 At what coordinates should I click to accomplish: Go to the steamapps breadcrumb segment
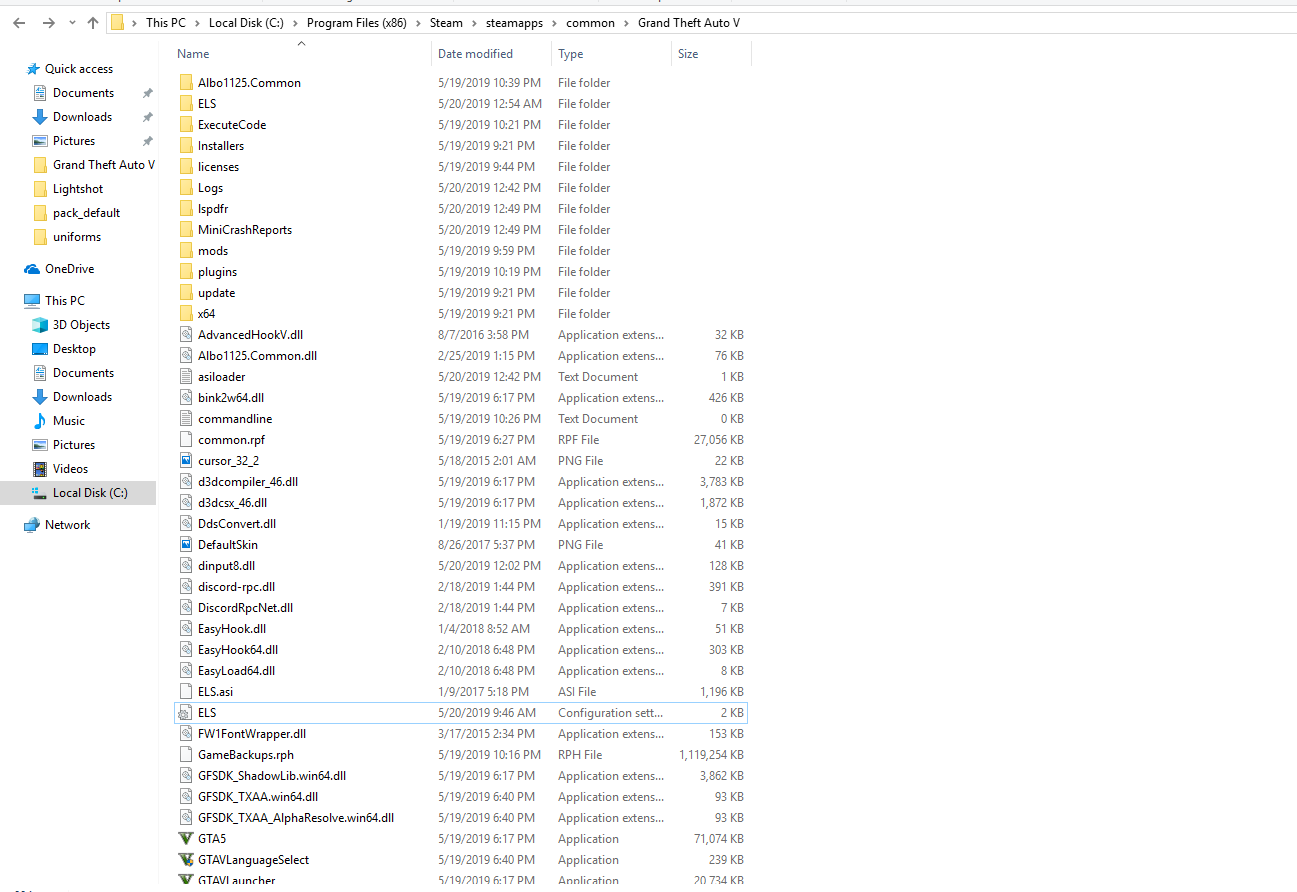click(x=515, y=23)
